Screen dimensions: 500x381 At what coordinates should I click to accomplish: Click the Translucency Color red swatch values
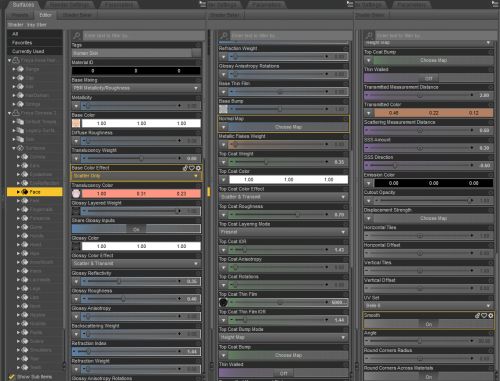[141, 194]
